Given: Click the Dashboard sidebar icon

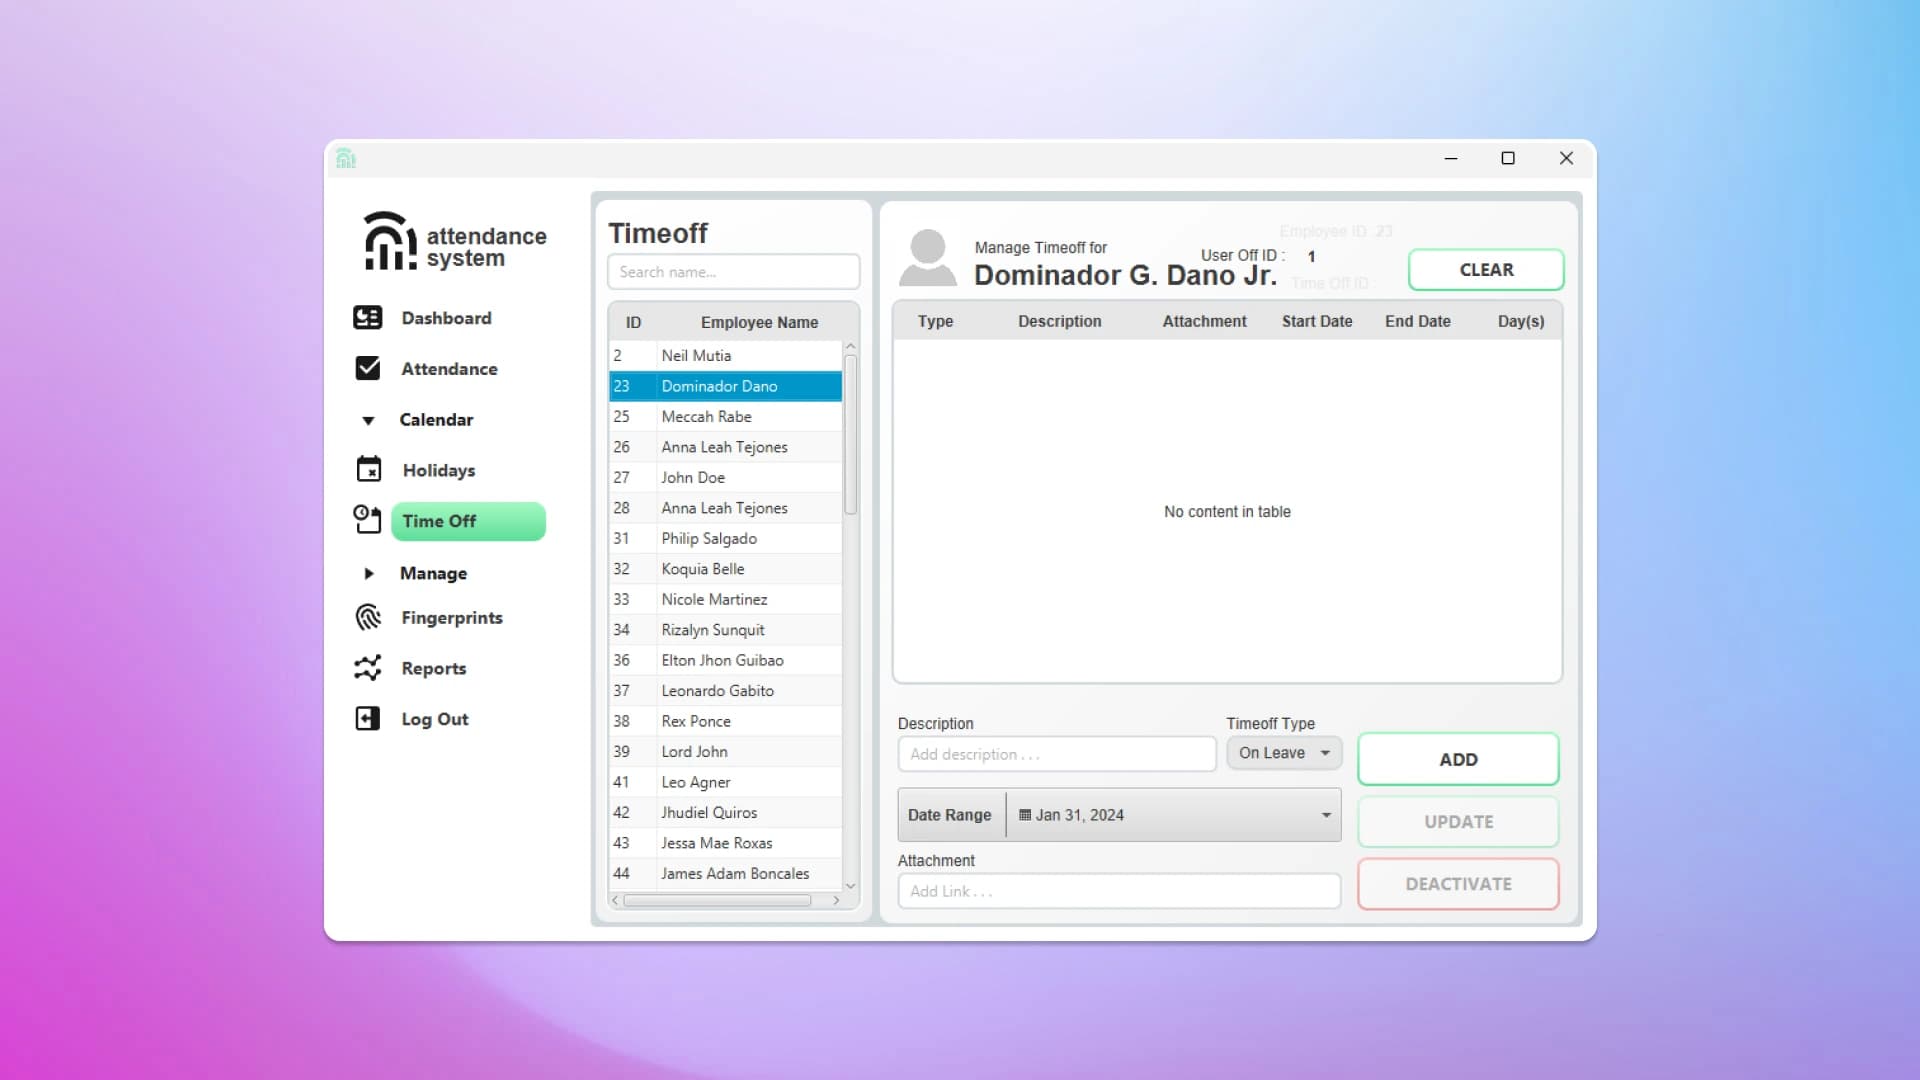Looking at the screenshot, I should [x=368, y=318].
